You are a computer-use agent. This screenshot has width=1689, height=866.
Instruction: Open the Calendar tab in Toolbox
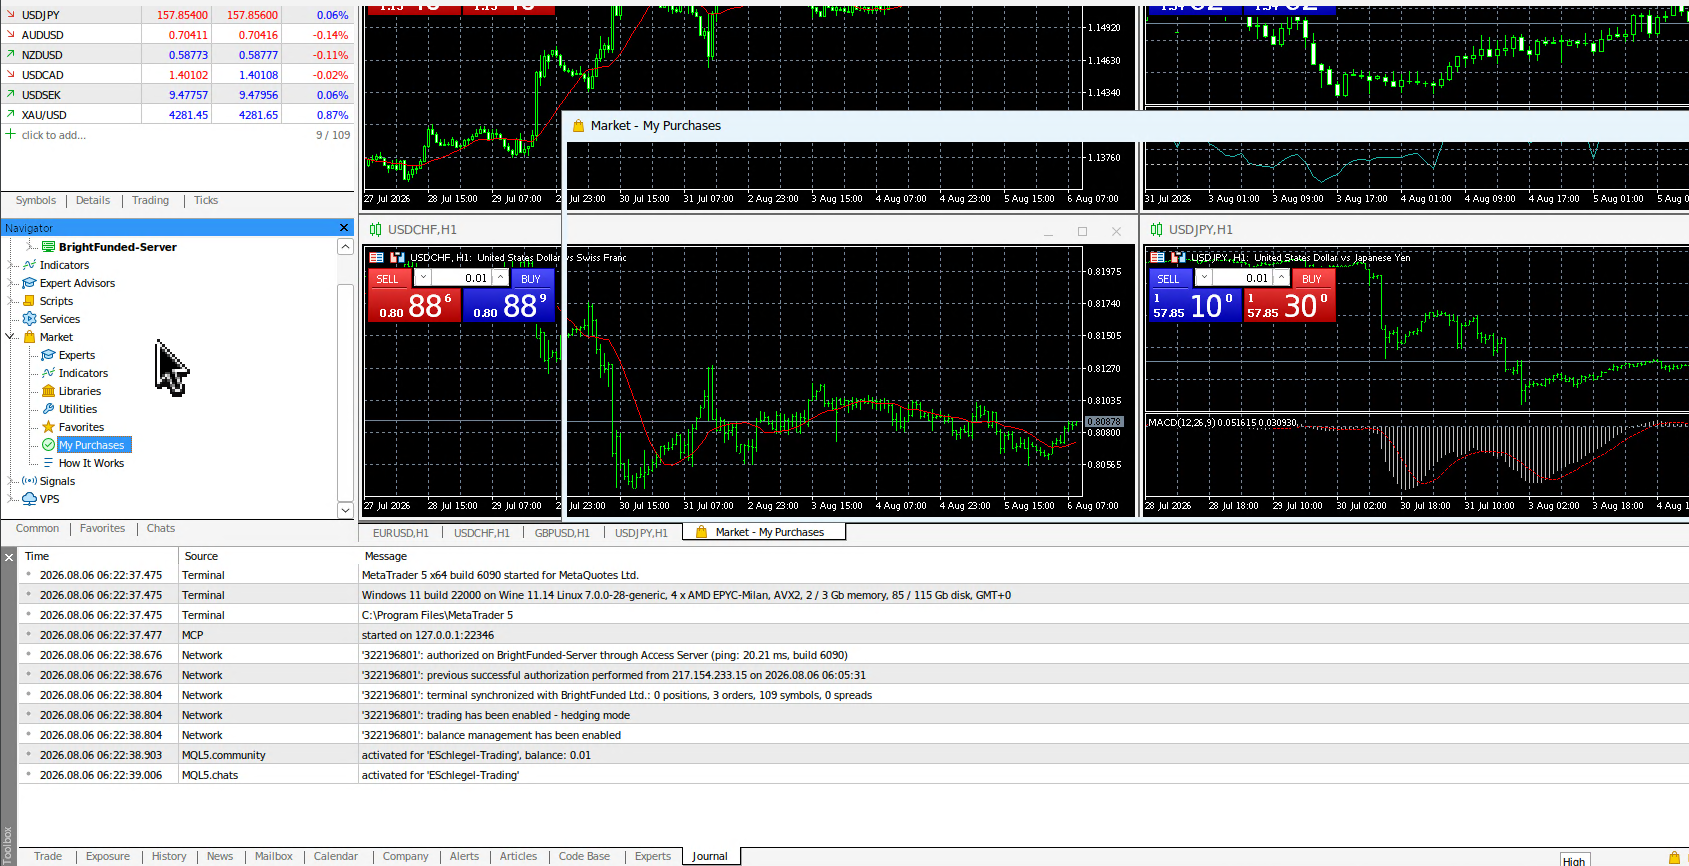336,856
